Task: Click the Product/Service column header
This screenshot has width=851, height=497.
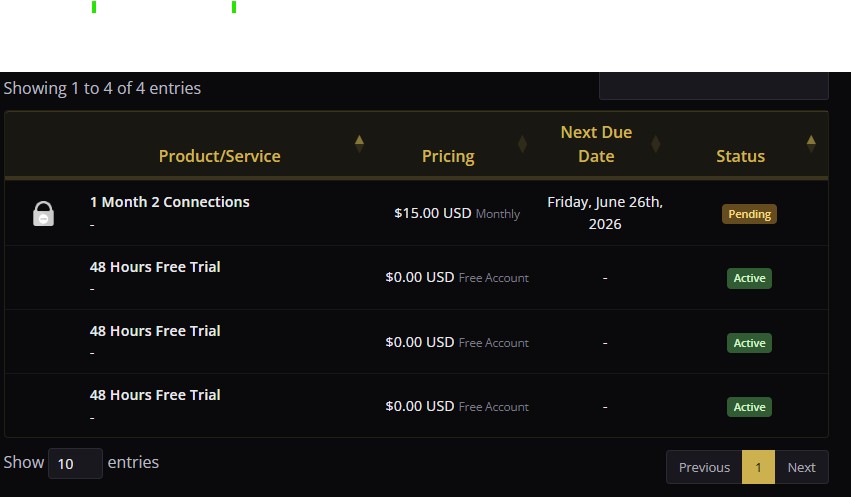Action: [219, 156]
